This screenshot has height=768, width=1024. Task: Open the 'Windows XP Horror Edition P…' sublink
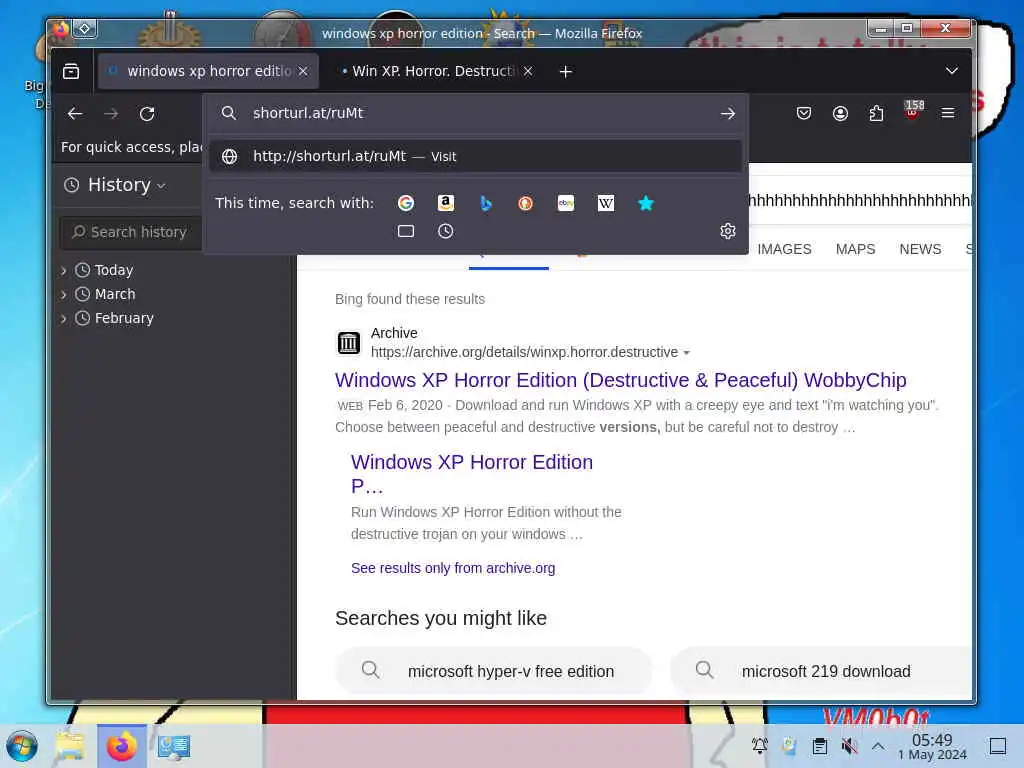pos(472,474)
